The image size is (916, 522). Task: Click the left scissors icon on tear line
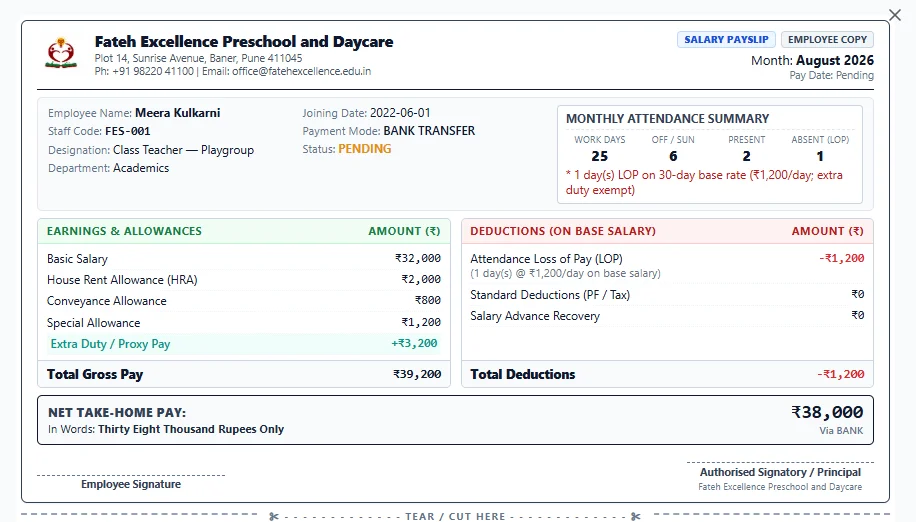pyautogui.click(x=273, y=517)
